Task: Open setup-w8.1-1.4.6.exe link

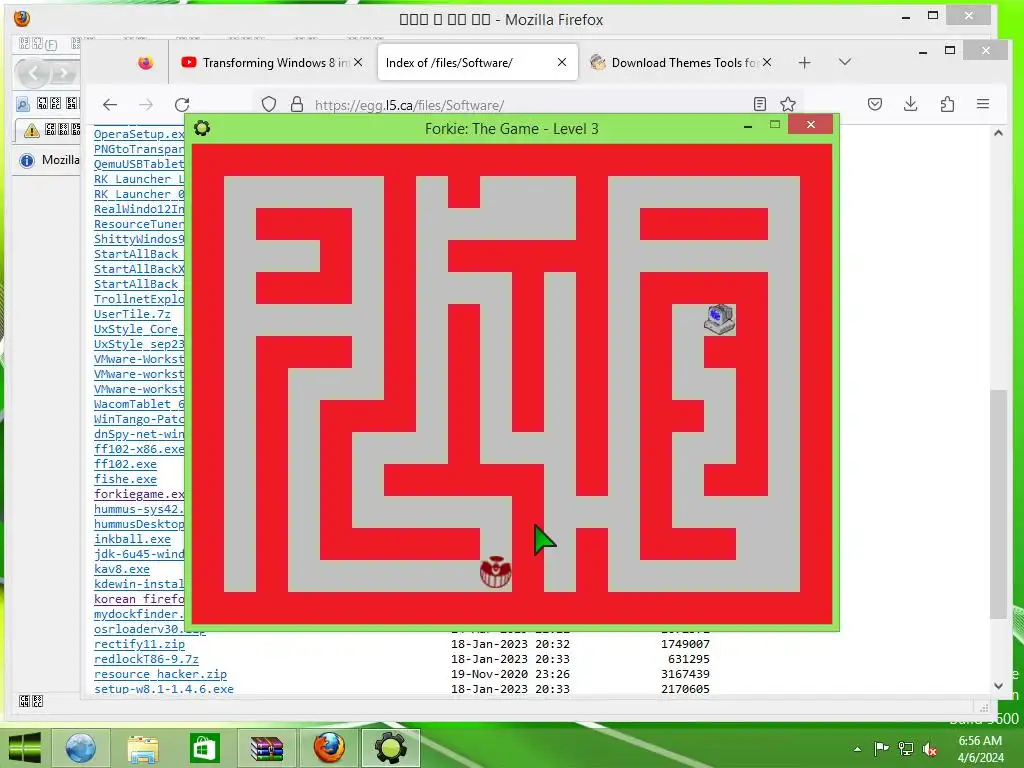Action: pyautogui.click(x=163, y=689)
